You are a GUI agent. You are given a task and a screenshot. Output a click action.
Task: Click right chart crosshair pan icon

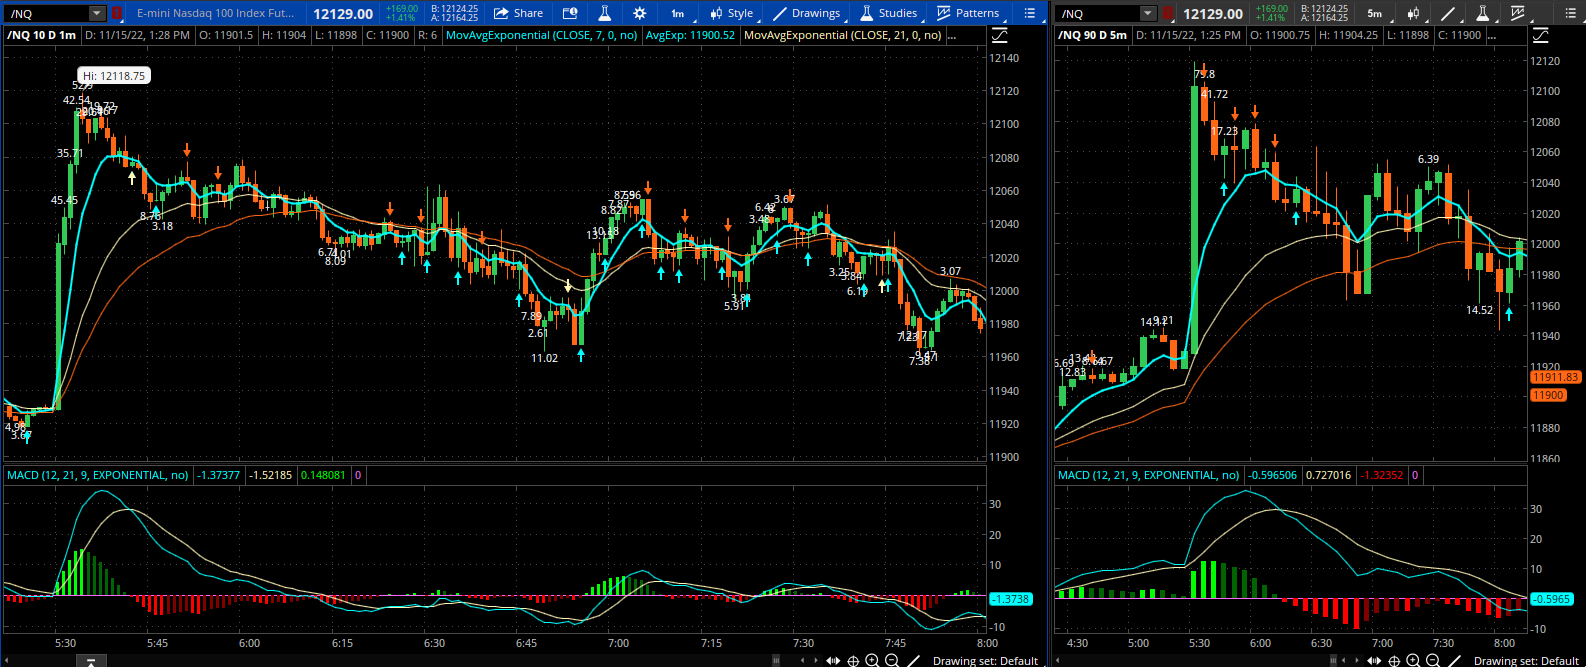coord(1394,661)
